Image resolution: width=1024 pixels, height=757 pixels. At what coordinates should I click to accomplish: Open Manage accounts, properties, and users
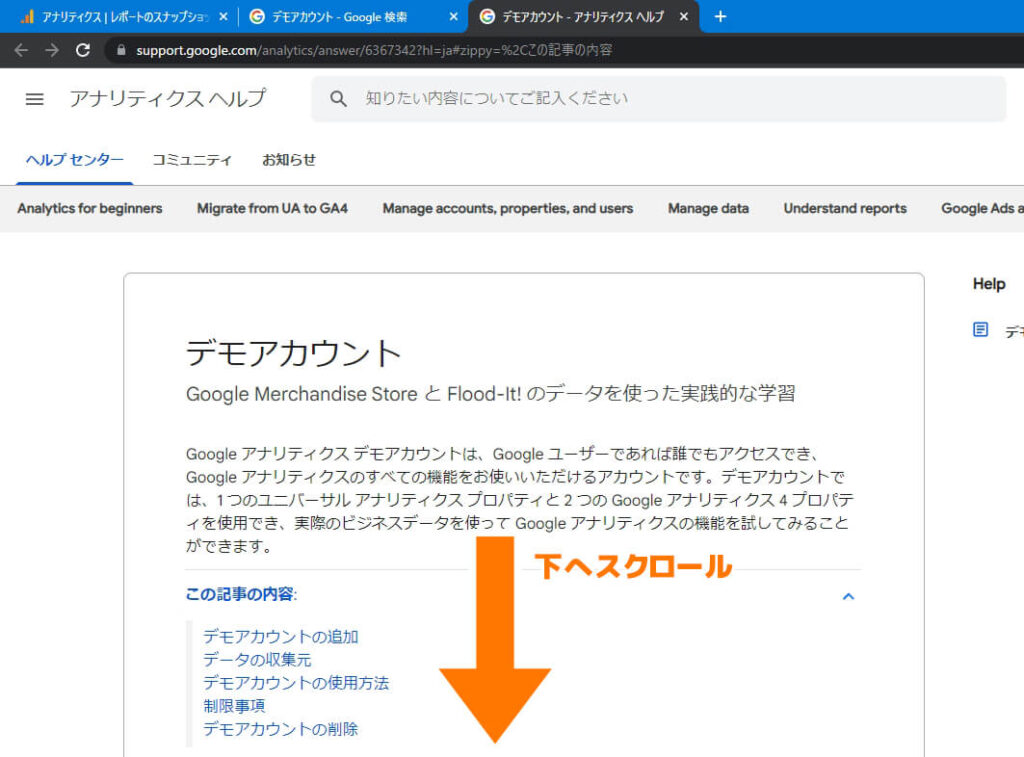(x=507, y=208)
